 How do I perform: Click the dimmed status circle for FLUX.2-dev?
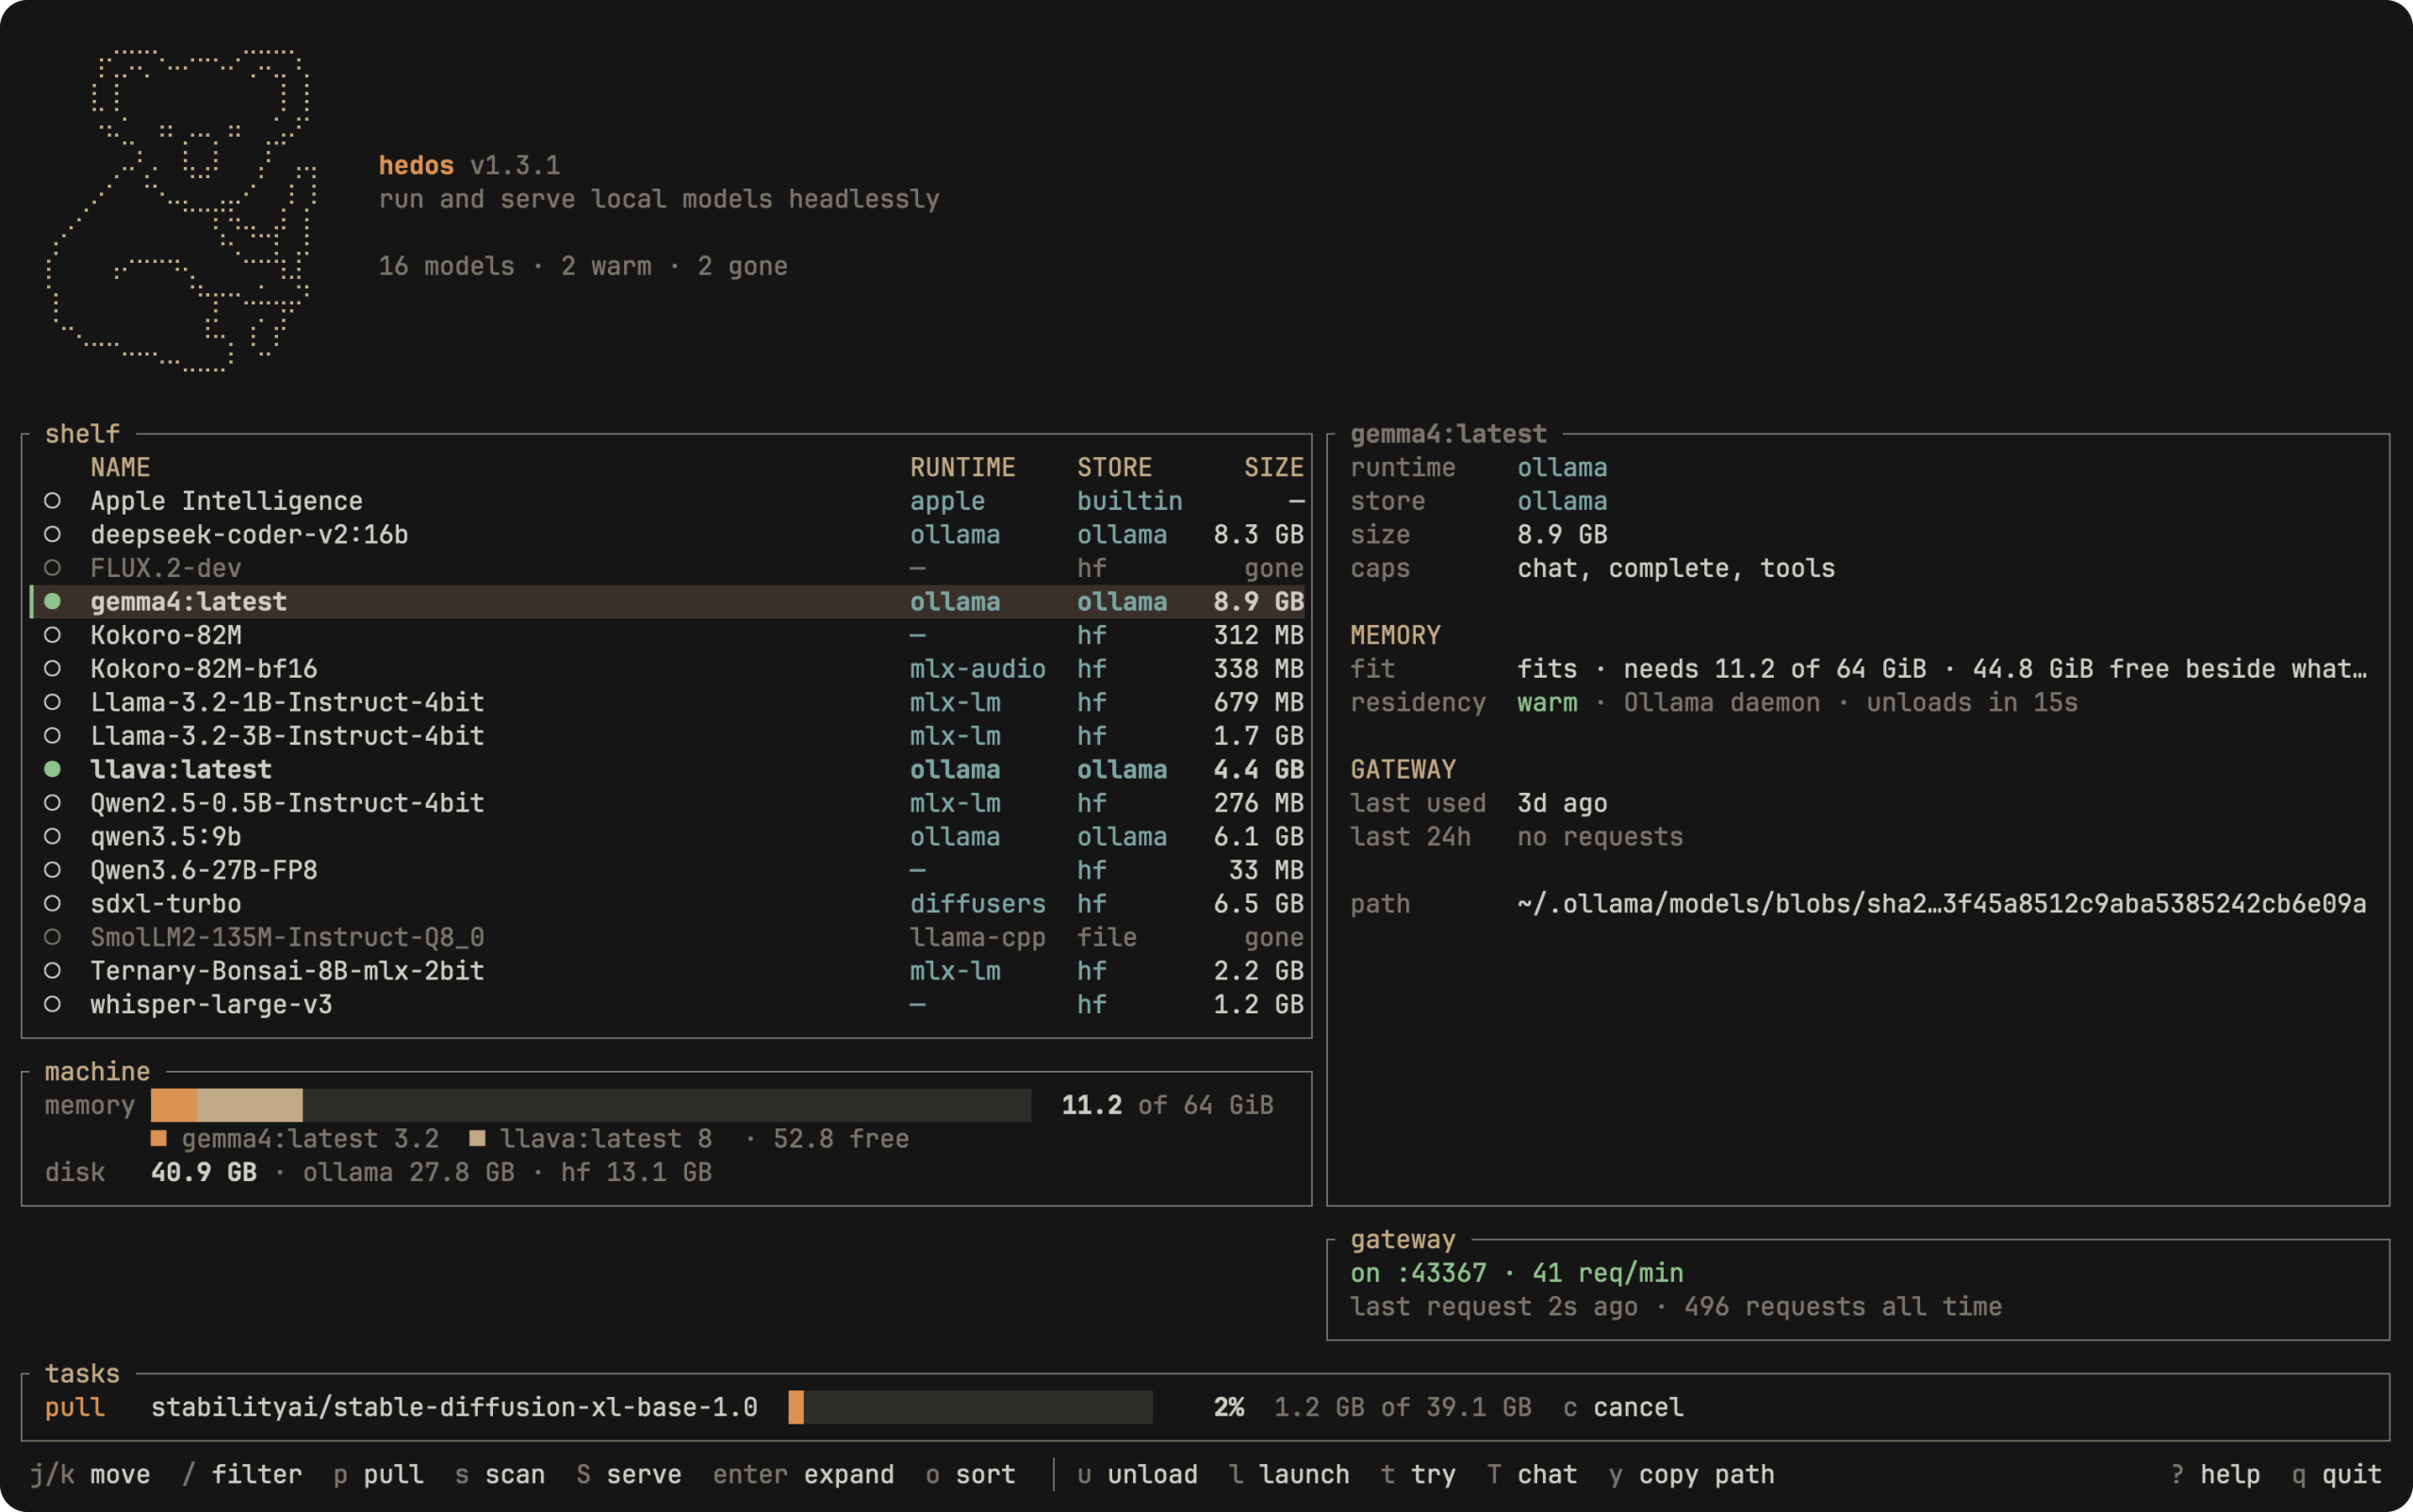pos(52,567)
